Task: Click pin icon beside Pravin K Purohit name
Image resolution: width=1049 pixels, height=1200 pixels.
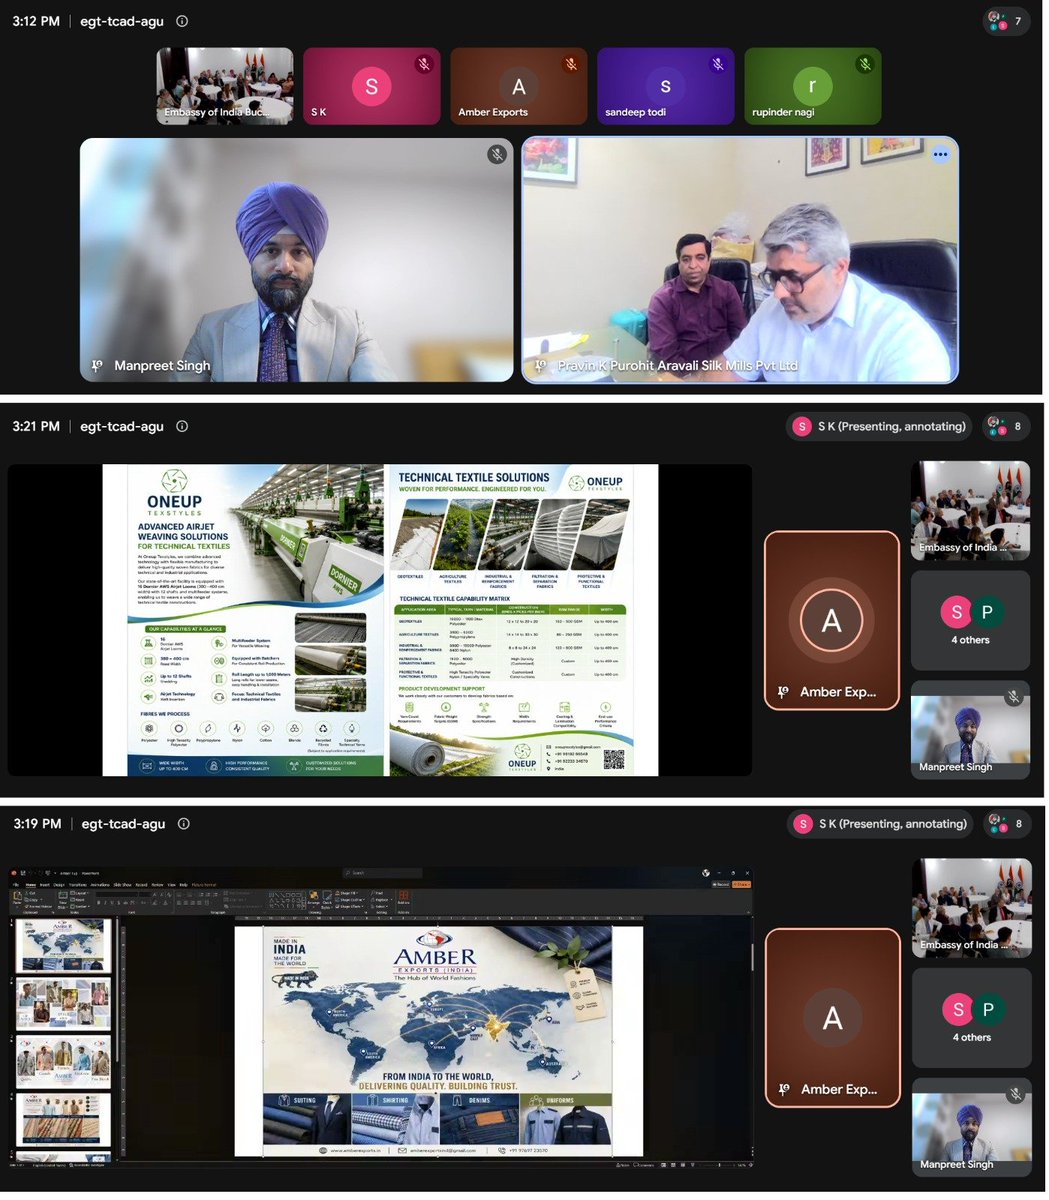Action: click(x=541, y=366)
